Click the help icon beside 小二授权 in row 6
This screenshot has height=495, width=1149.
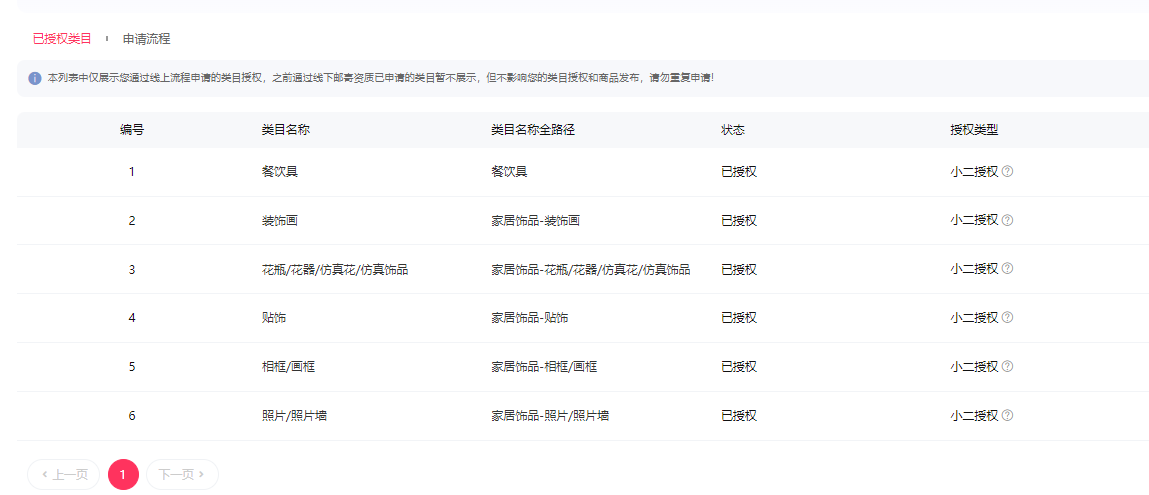(1007, 415)
